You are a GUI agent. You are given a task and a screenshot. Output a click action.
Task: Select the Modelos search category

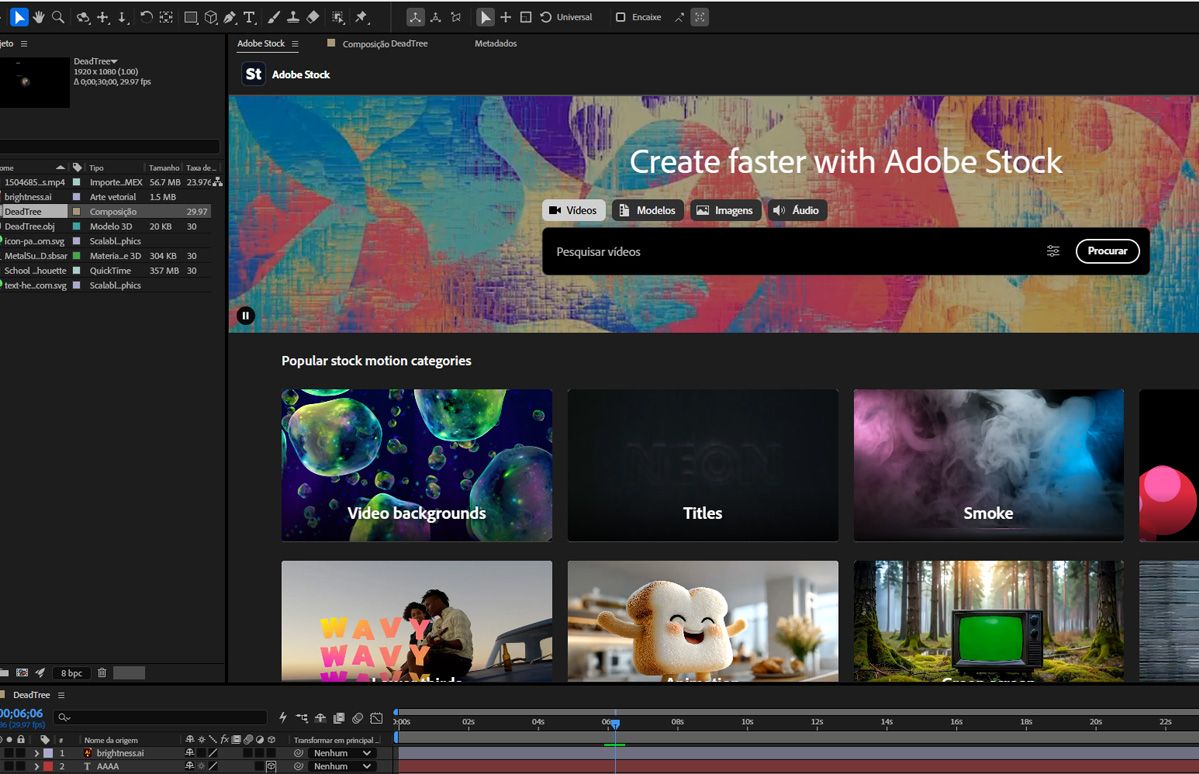point(648,210)
